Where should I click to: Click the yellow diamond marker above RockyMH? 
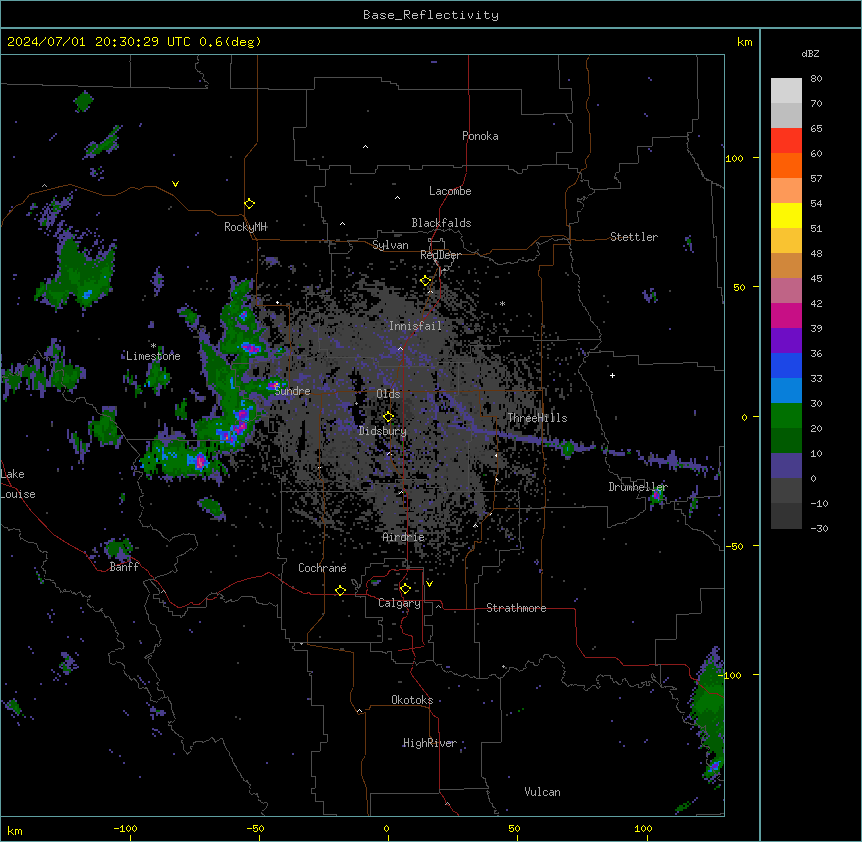[249, 204]
